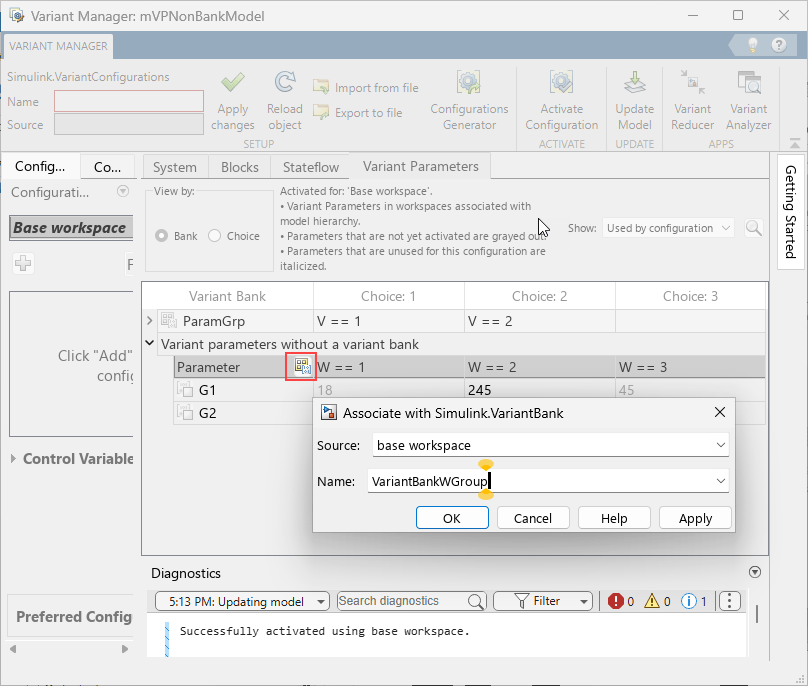Collapse Variant parameters without a variant bank
808x686 pixels.
pos(149,343)
